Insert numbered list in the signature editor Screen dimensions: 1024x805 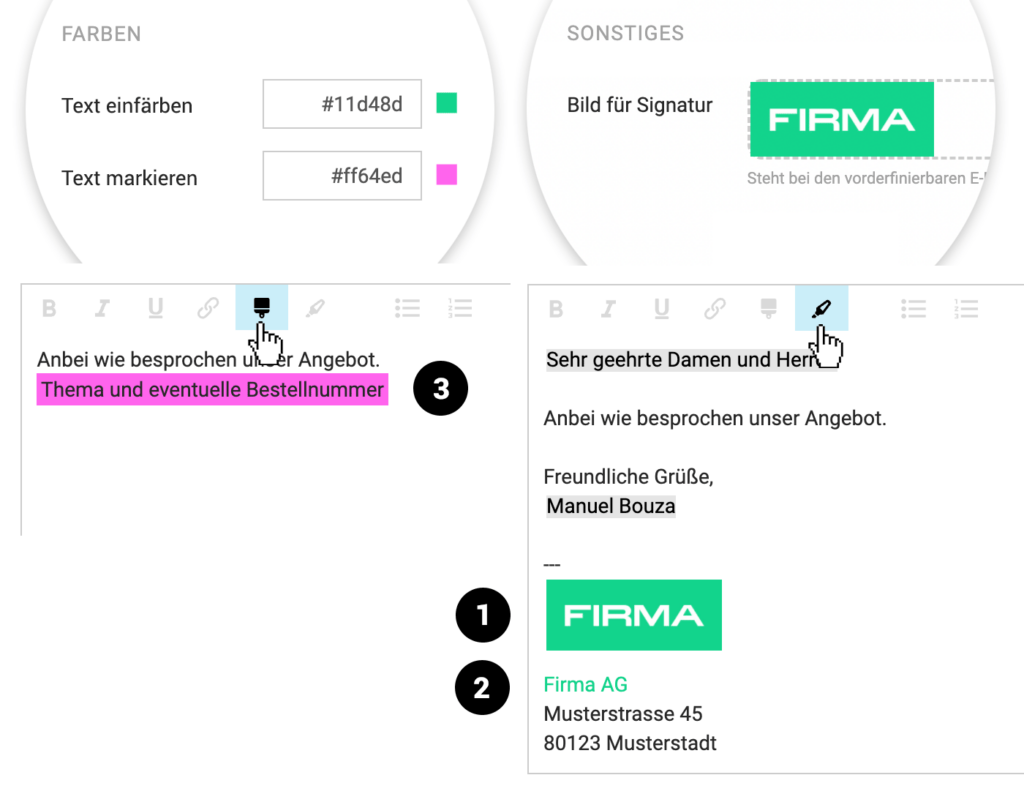966,308
